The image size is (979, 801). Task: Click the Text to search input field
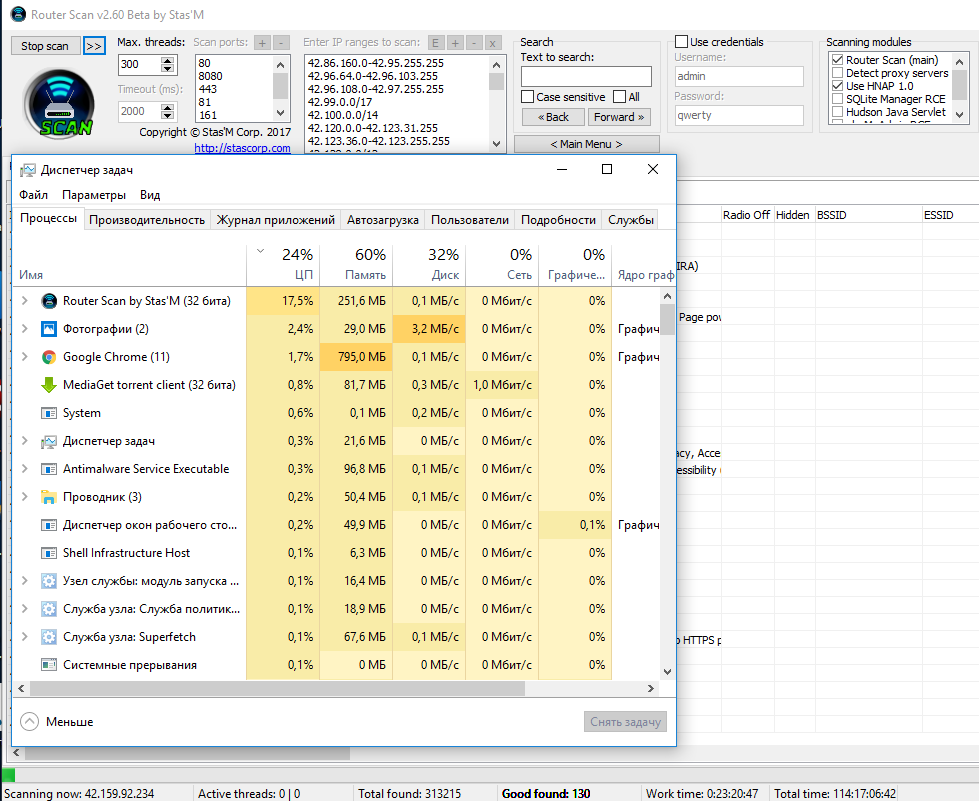tap(585, 77)
